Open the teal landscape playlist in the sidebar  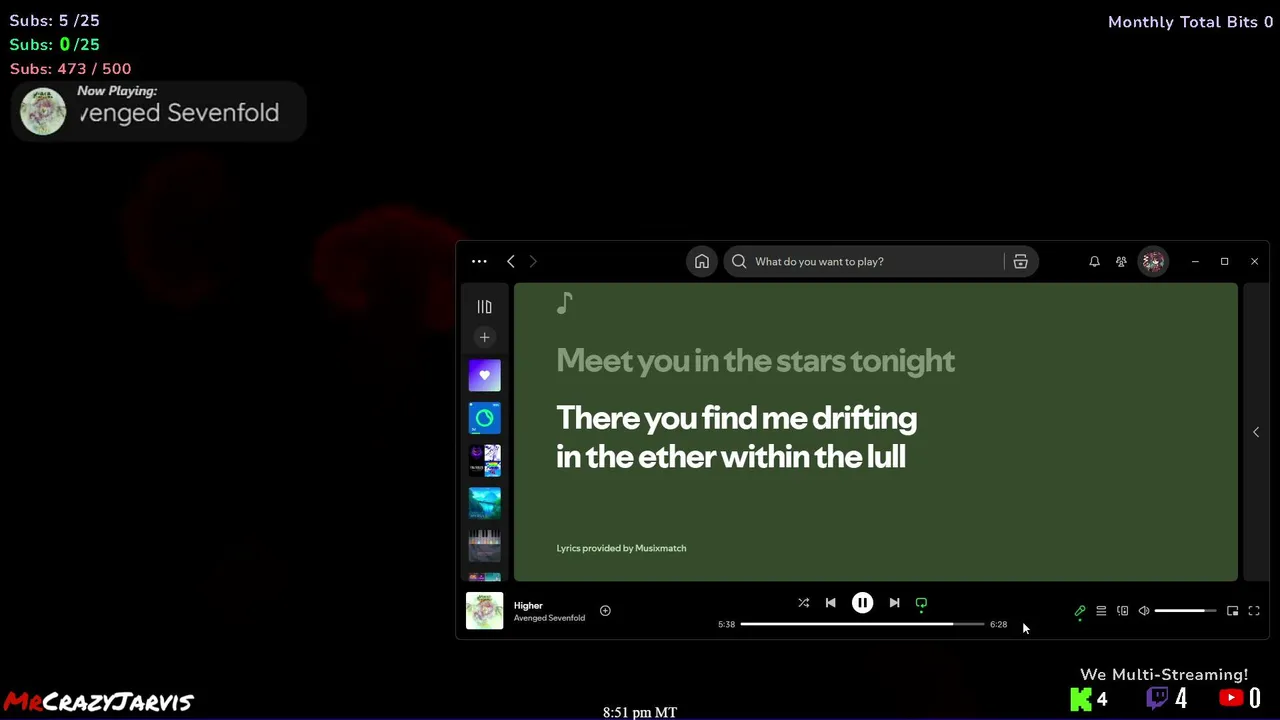point(484,503)
